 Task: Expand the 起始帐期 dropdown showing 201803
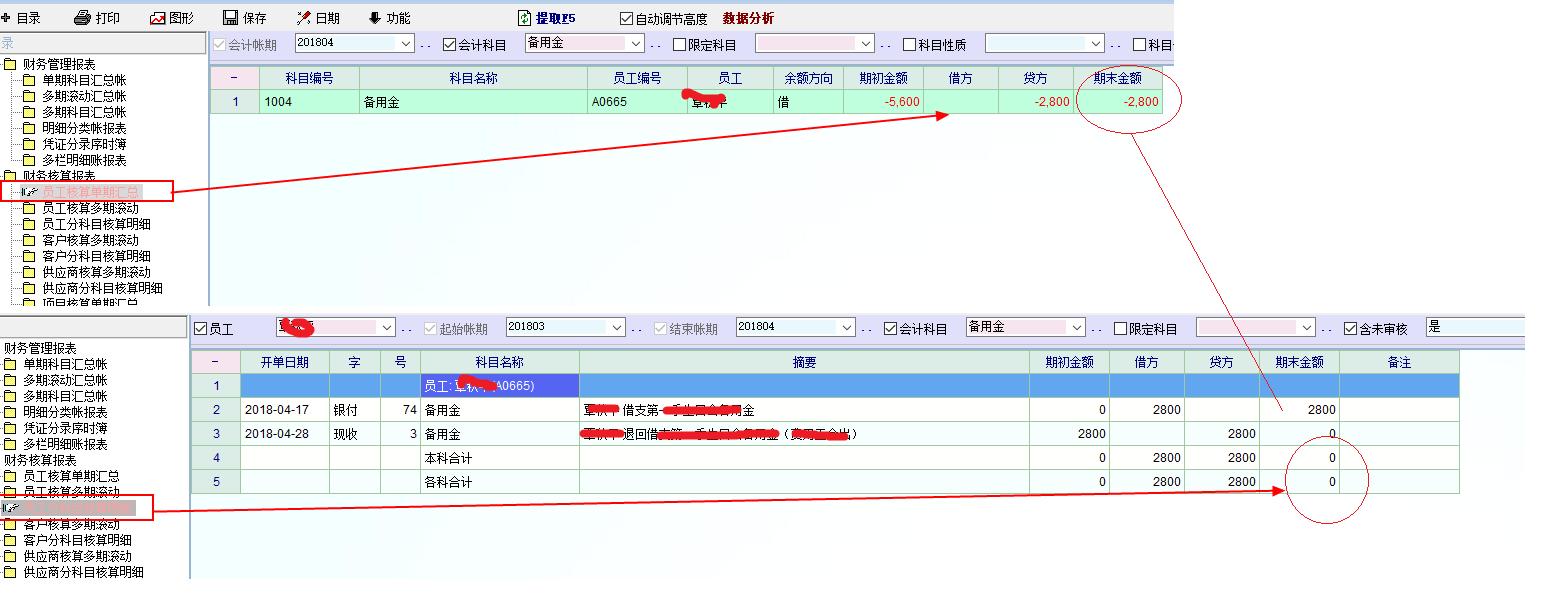click(617, 327)
